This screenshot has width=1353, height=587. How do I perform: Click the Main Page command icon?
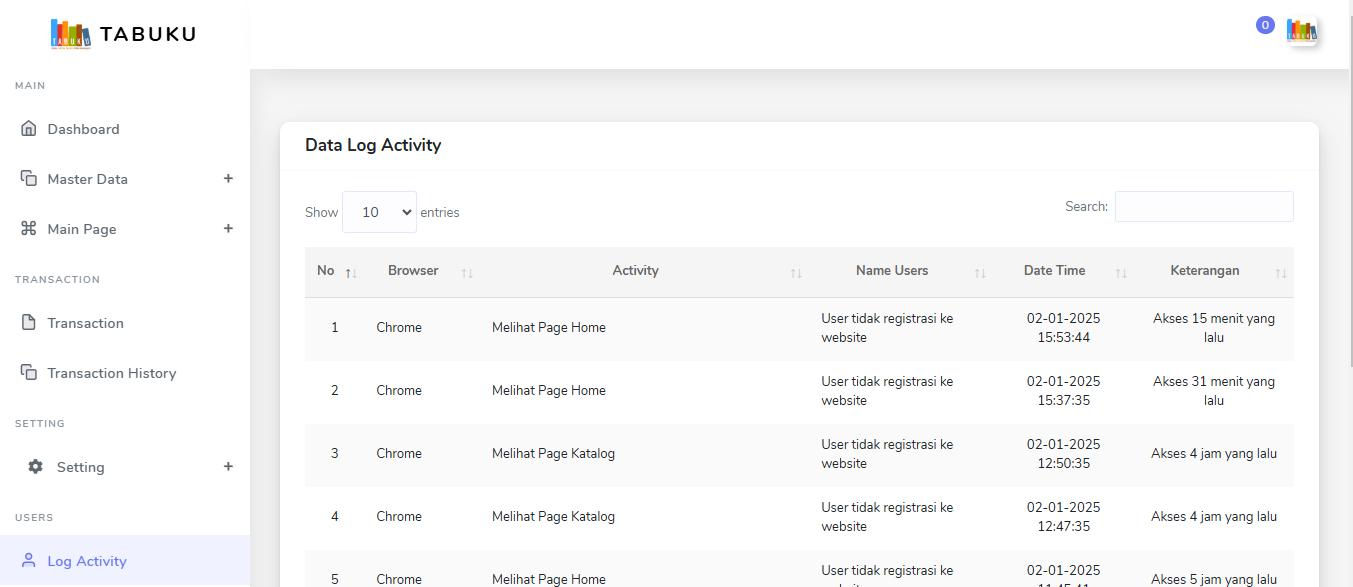coord(28,229)
